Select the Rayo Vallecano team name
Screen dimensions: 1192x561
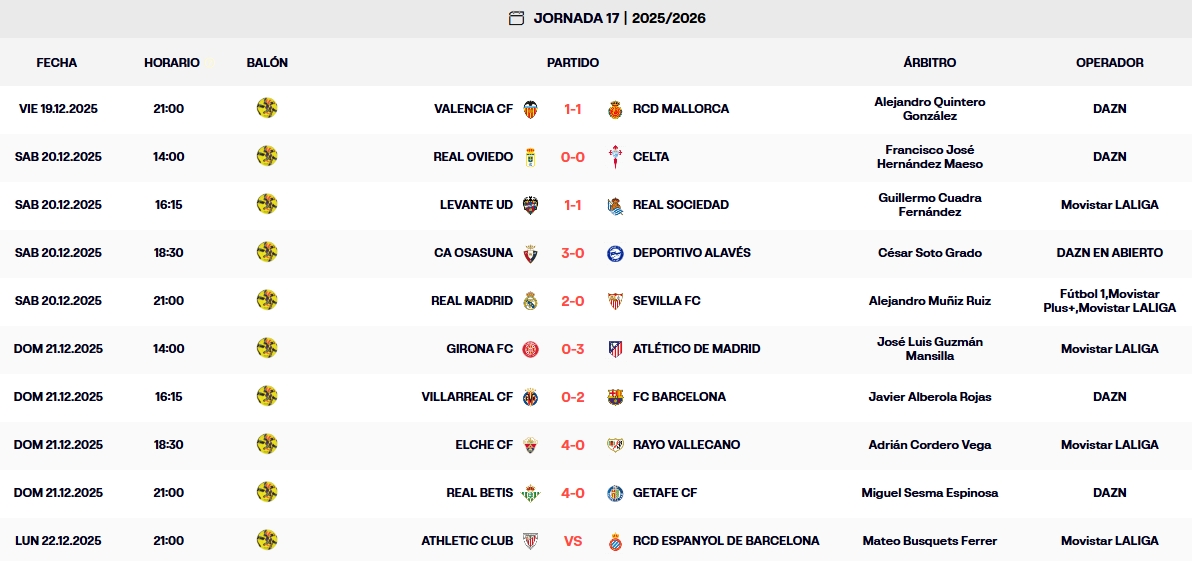(x=686, y=445)
